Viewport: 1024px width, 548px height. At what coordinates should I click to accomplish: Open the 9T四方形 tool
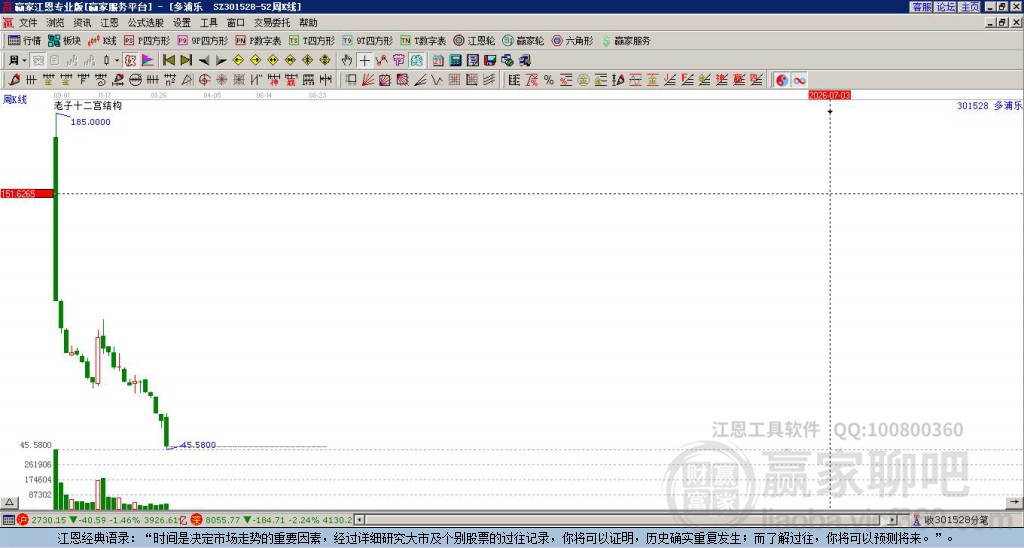click(x=367, y=40)
